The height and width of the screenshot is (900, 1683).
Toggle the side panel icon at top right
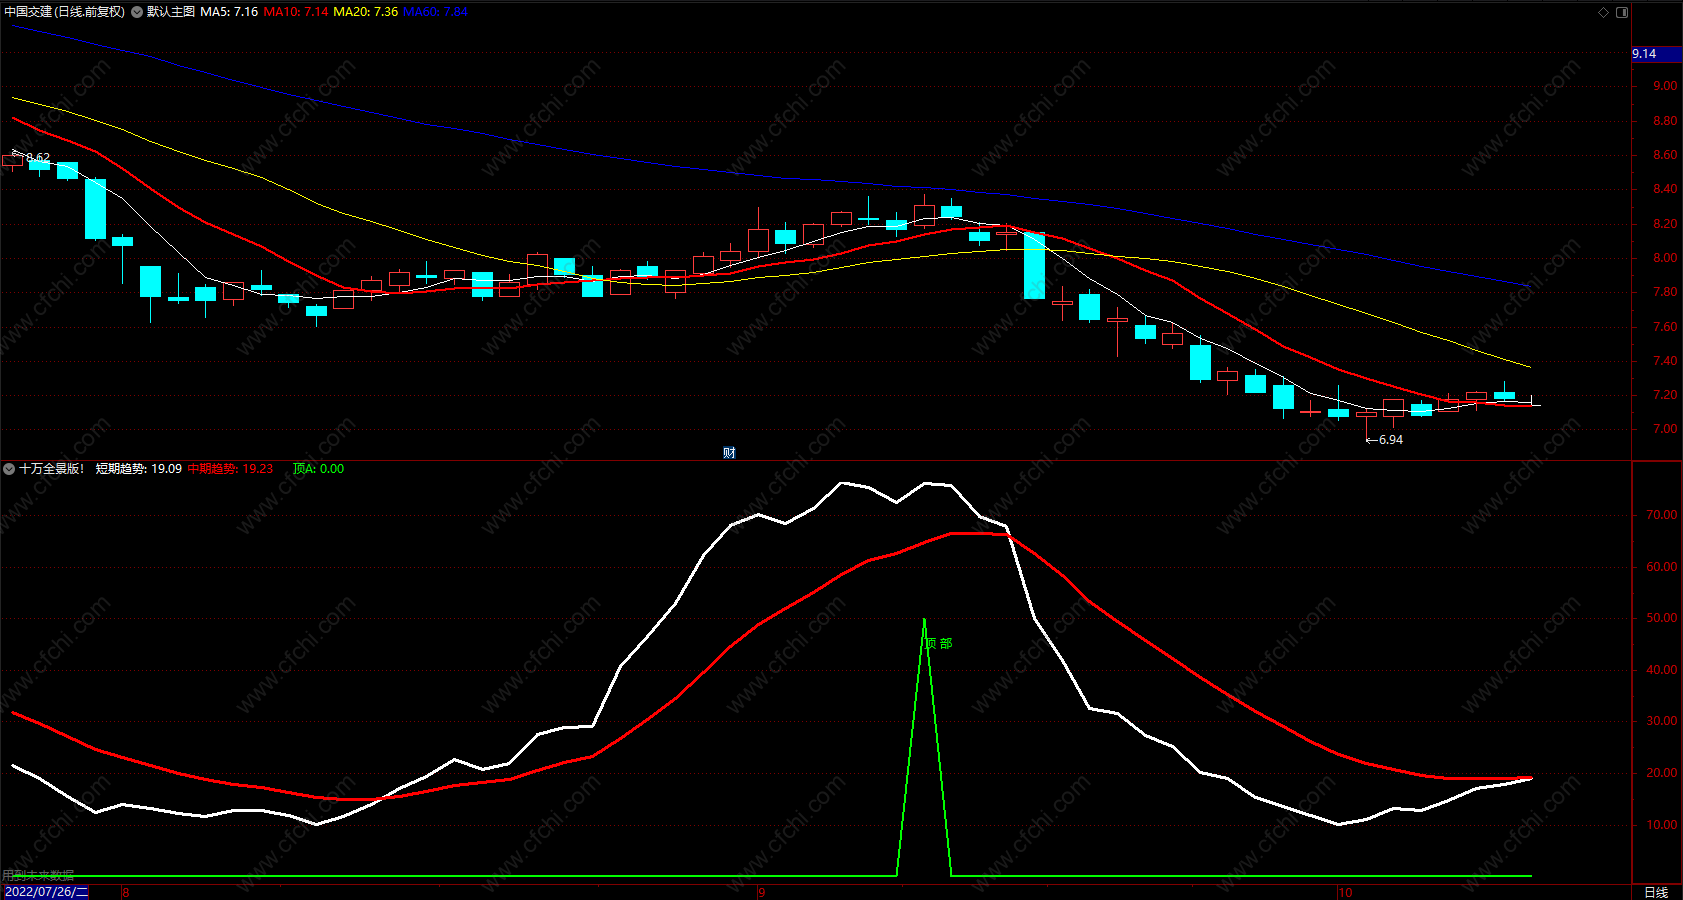coord(1622,12)
